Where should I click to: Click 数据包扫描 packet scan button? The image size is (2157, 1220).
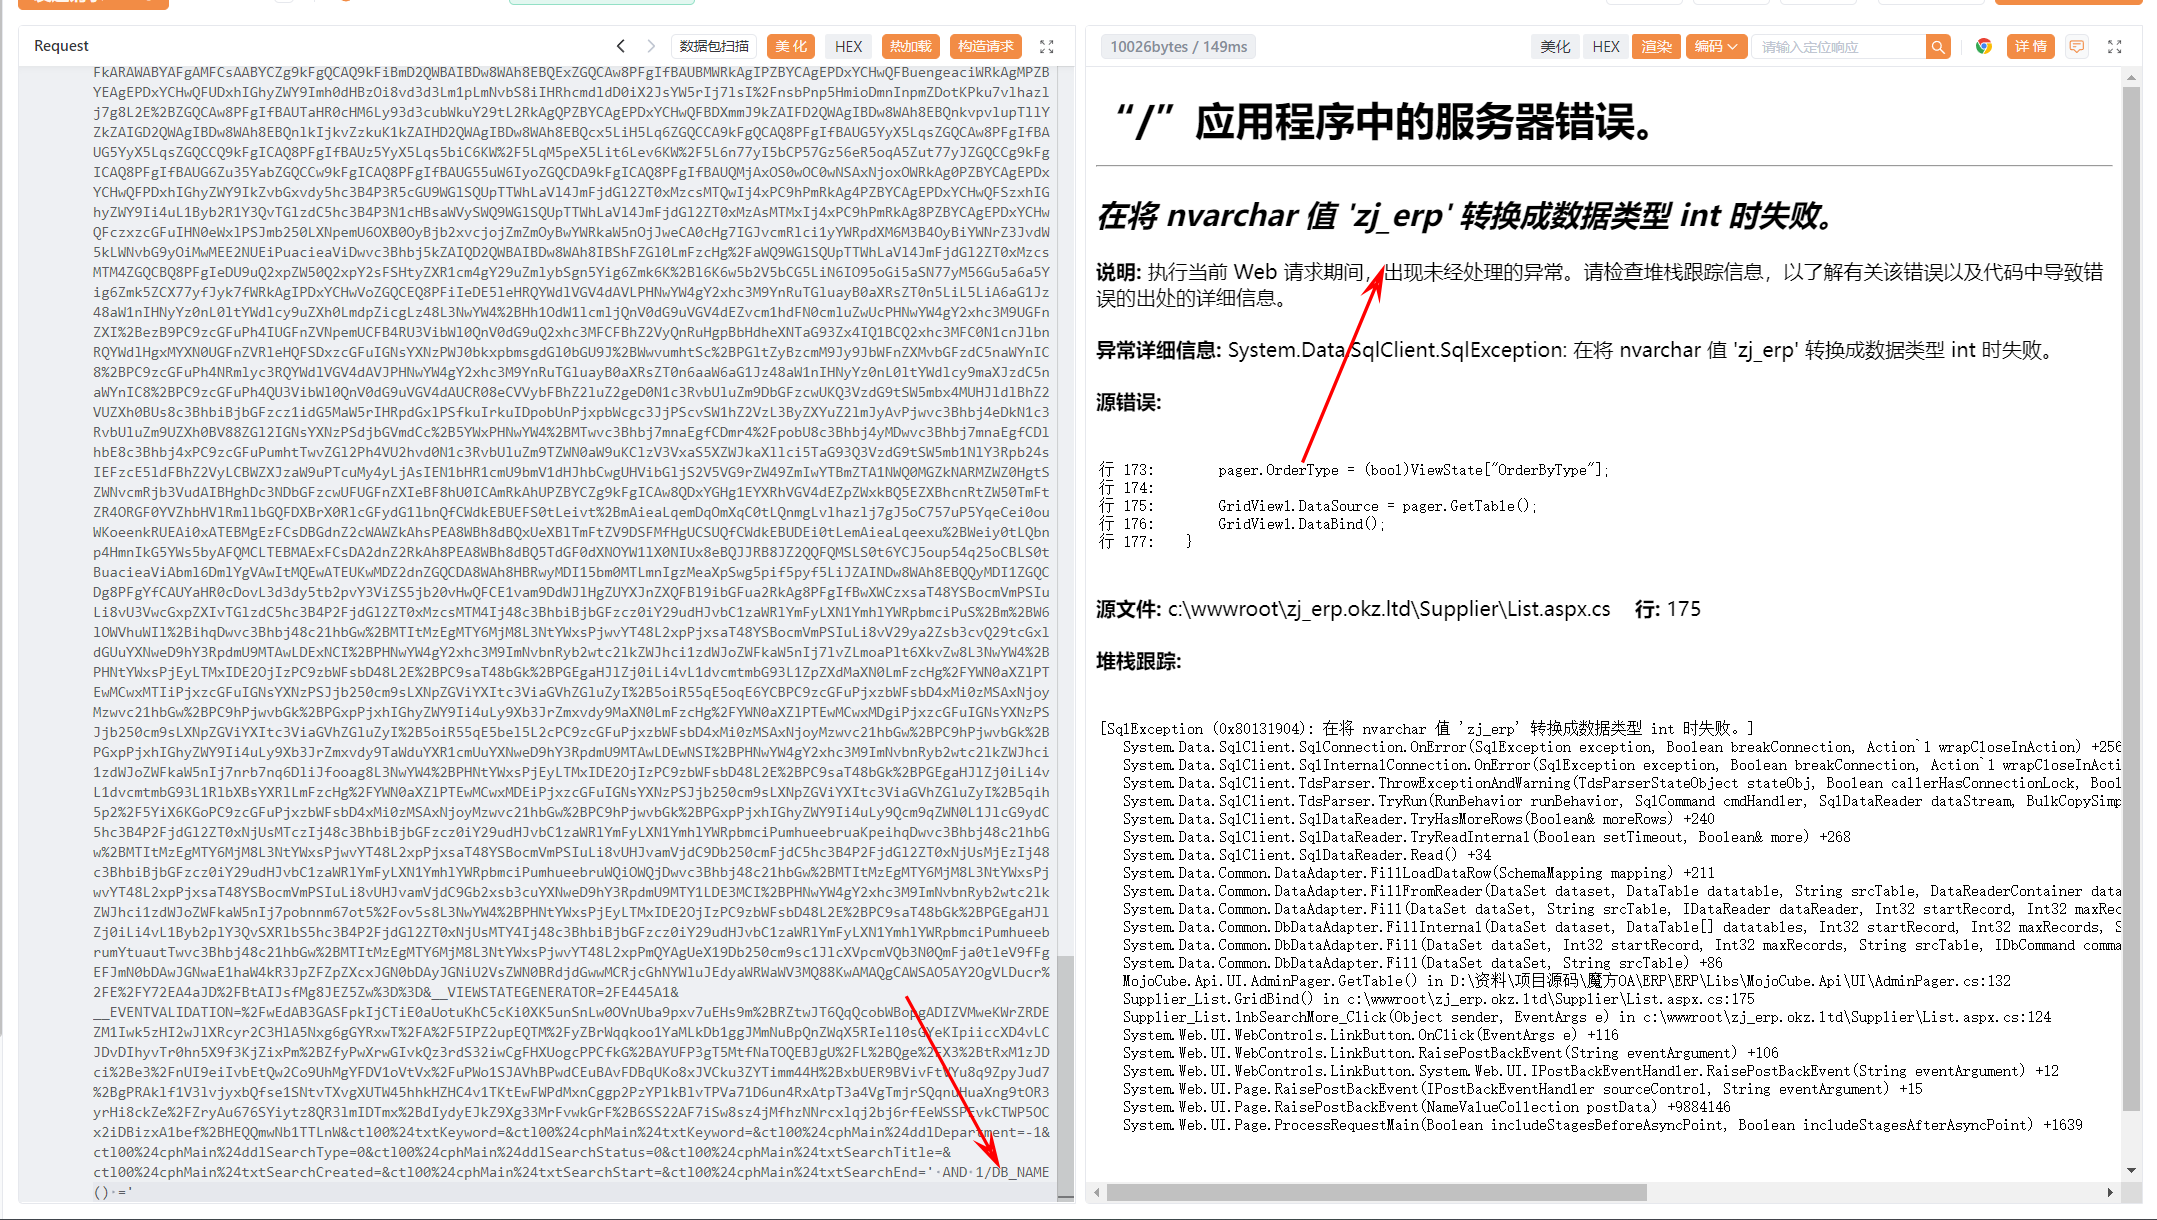[x=714, y=46]
